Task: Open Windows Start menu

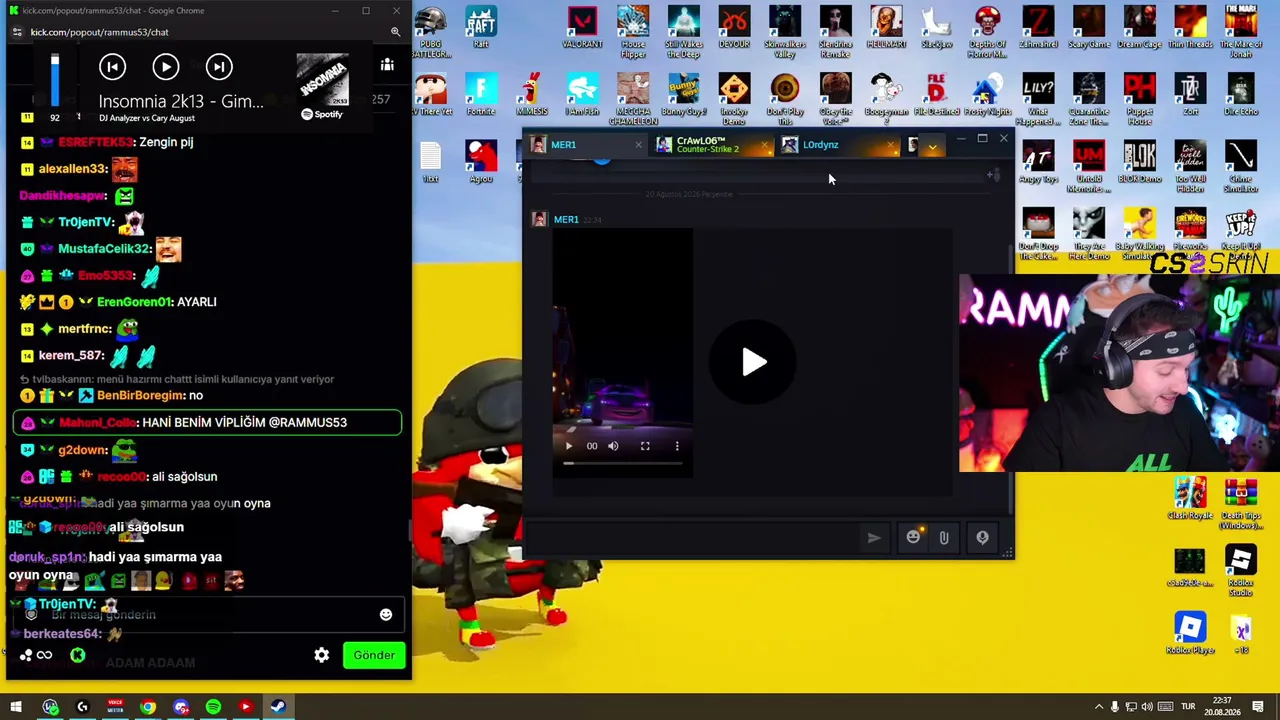Action: 16,707
